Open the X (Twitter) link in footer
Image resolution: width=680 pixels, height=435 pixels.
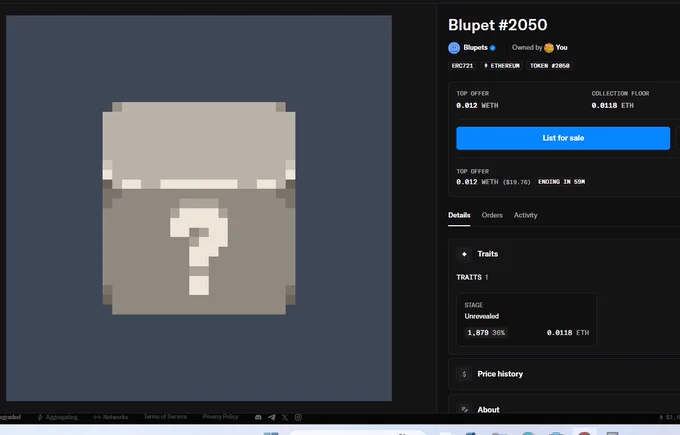(x=285, y=417)
